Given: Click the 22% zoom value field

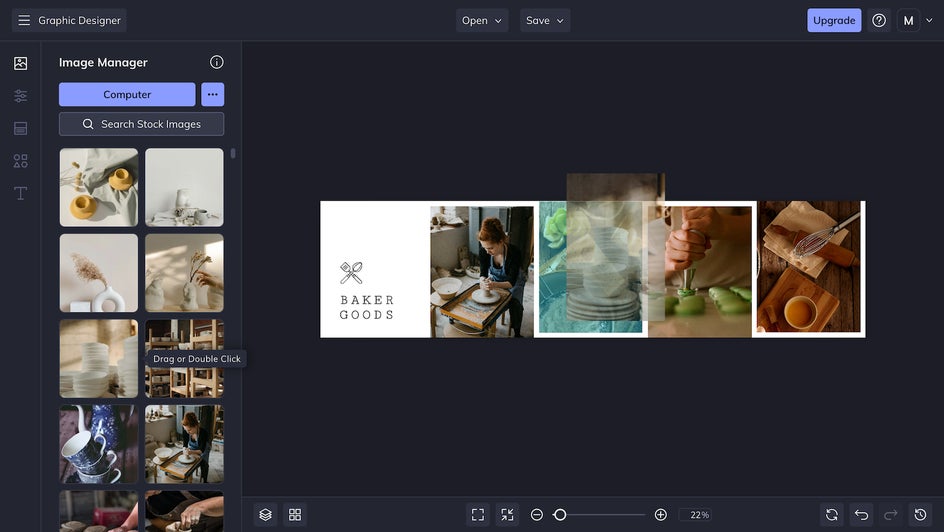Looking at the screenshot, I should pos(696,515).
